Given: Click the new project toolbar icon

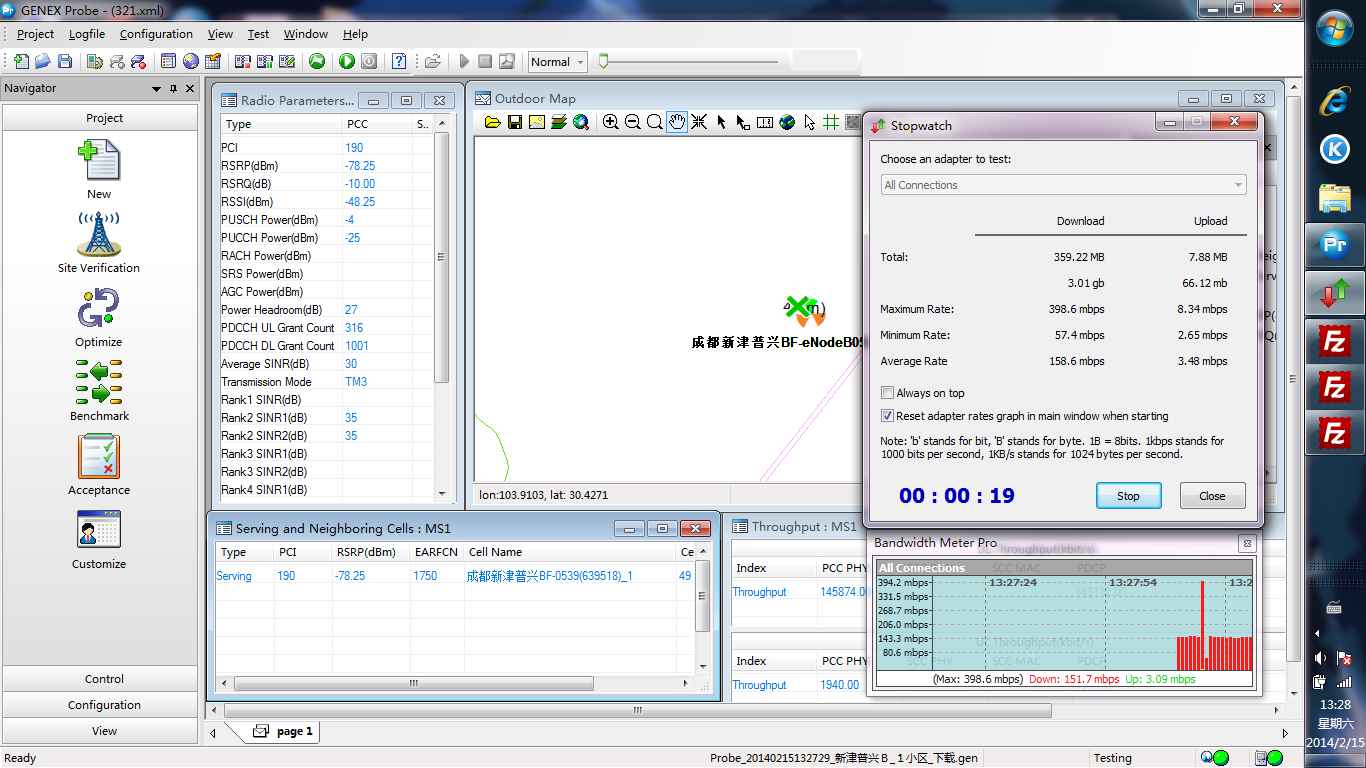Looking at the screenshot, I should (21, 62).
